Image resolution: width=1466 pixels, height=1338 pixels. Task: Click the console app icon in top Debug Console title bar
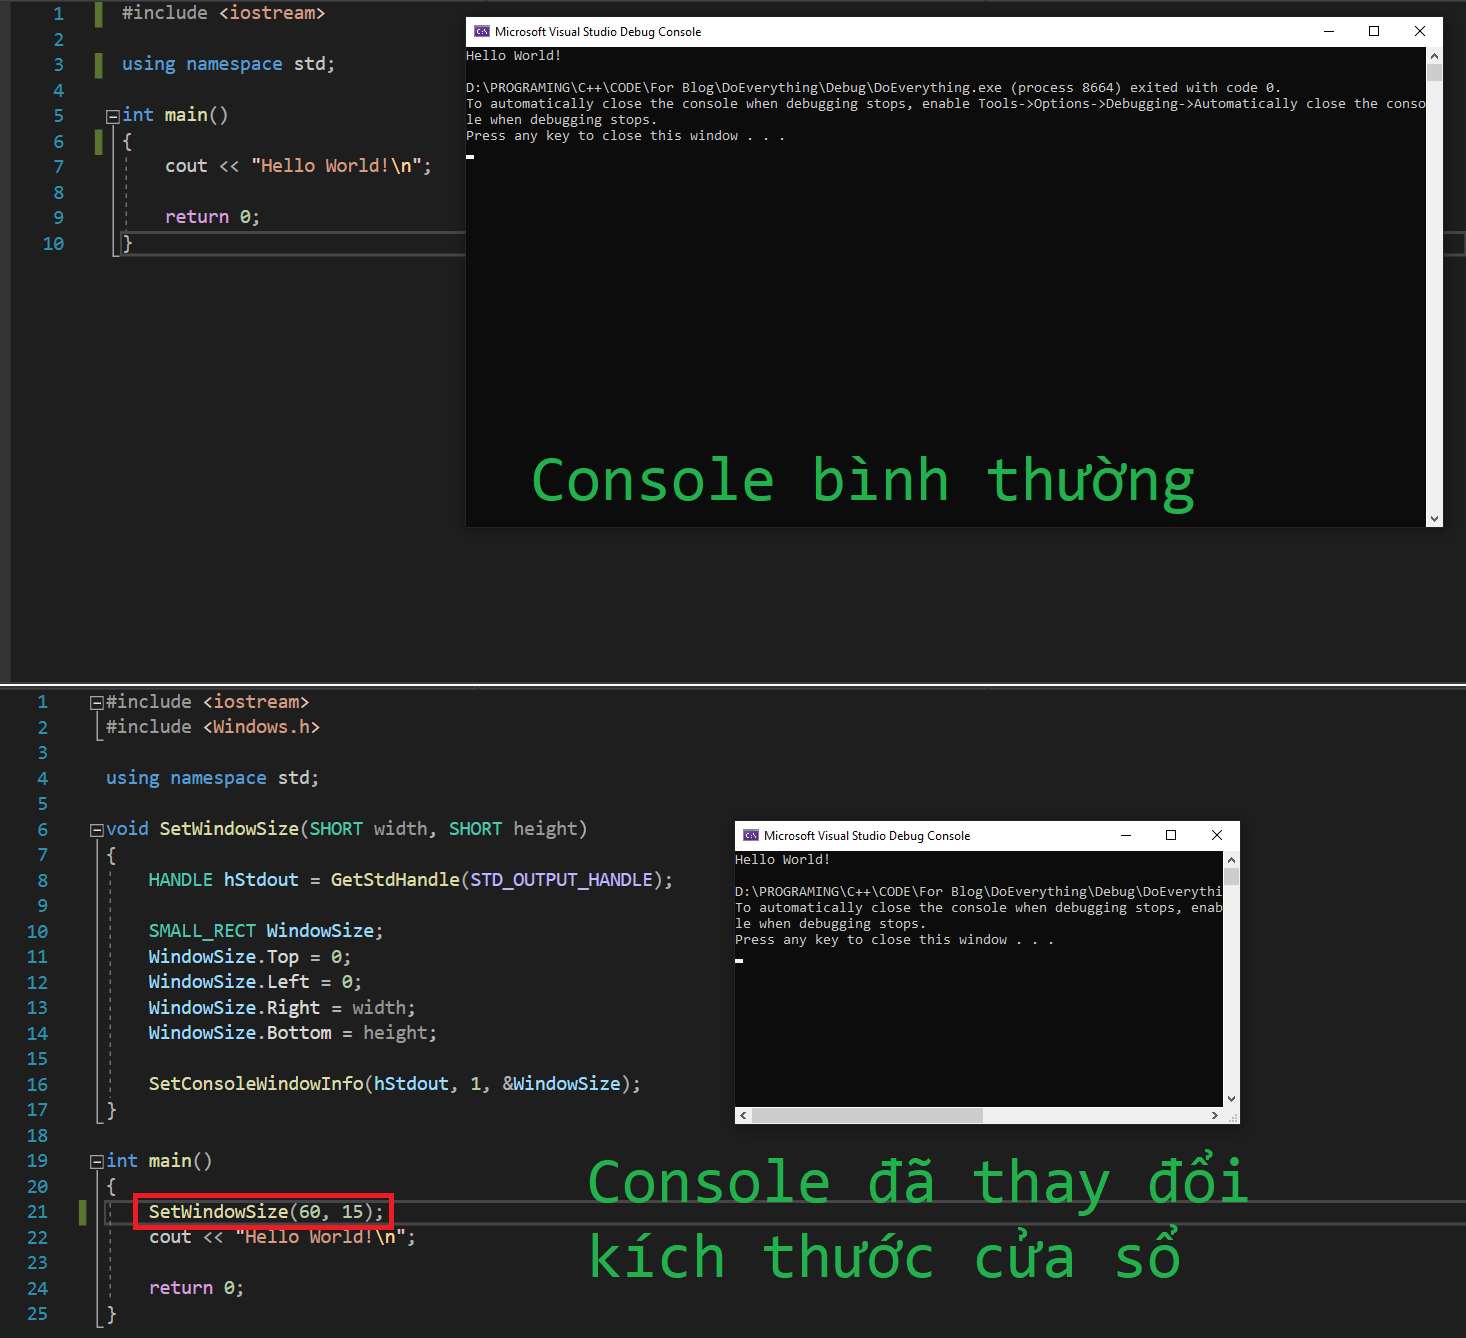pos(482,31)
